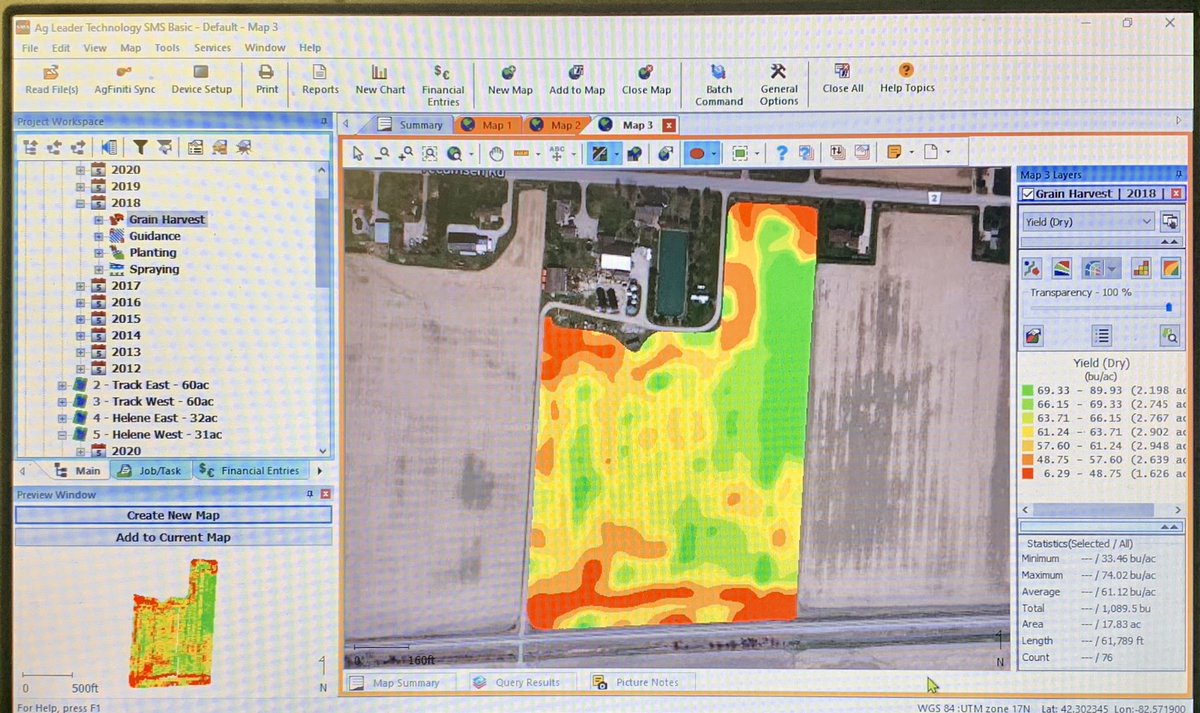Collapse the 2018 tree node

point(82,203)
